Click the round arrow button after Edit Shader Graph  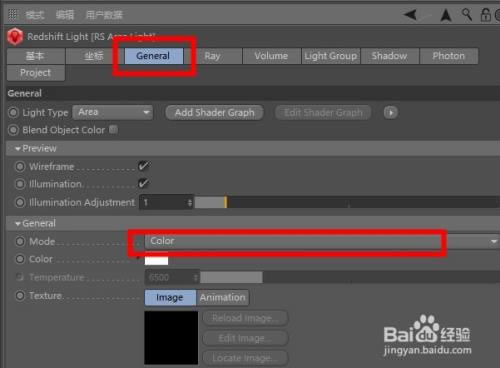tap(391, 113)
